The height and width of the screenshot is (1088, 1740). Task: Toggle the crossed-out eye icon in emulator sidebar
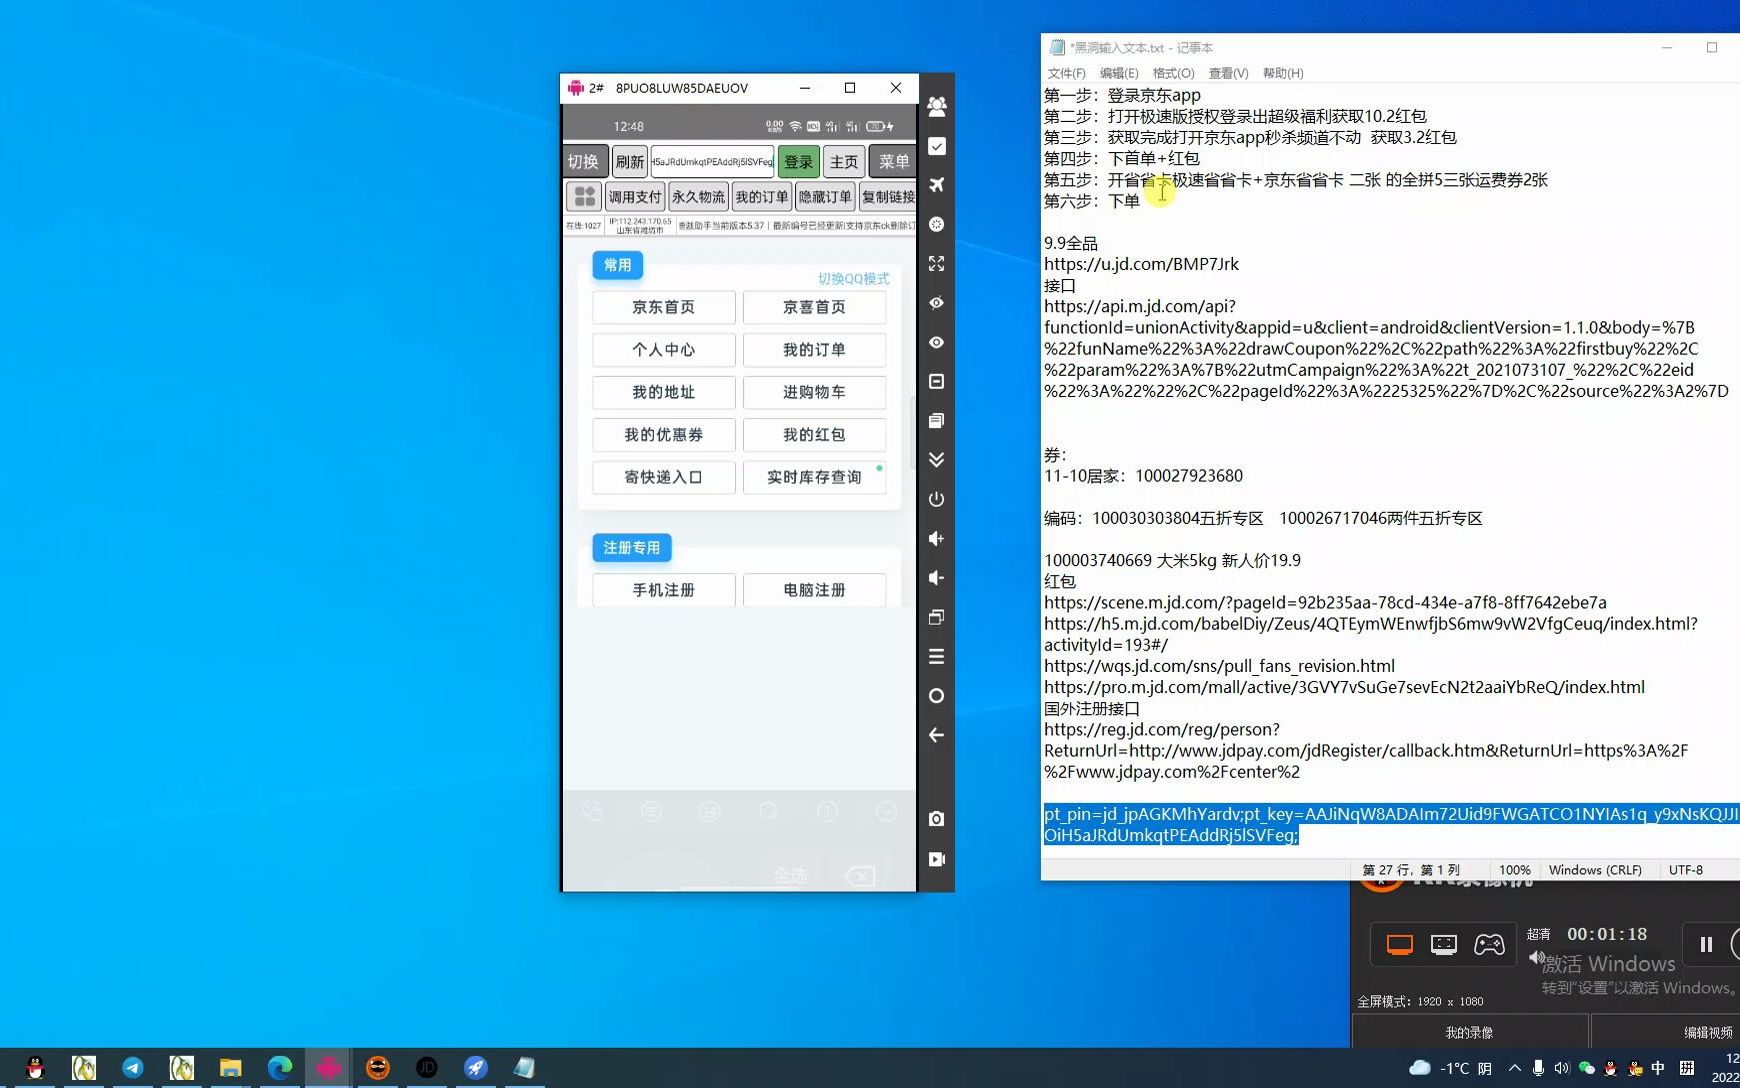click(x=936, y=303)
